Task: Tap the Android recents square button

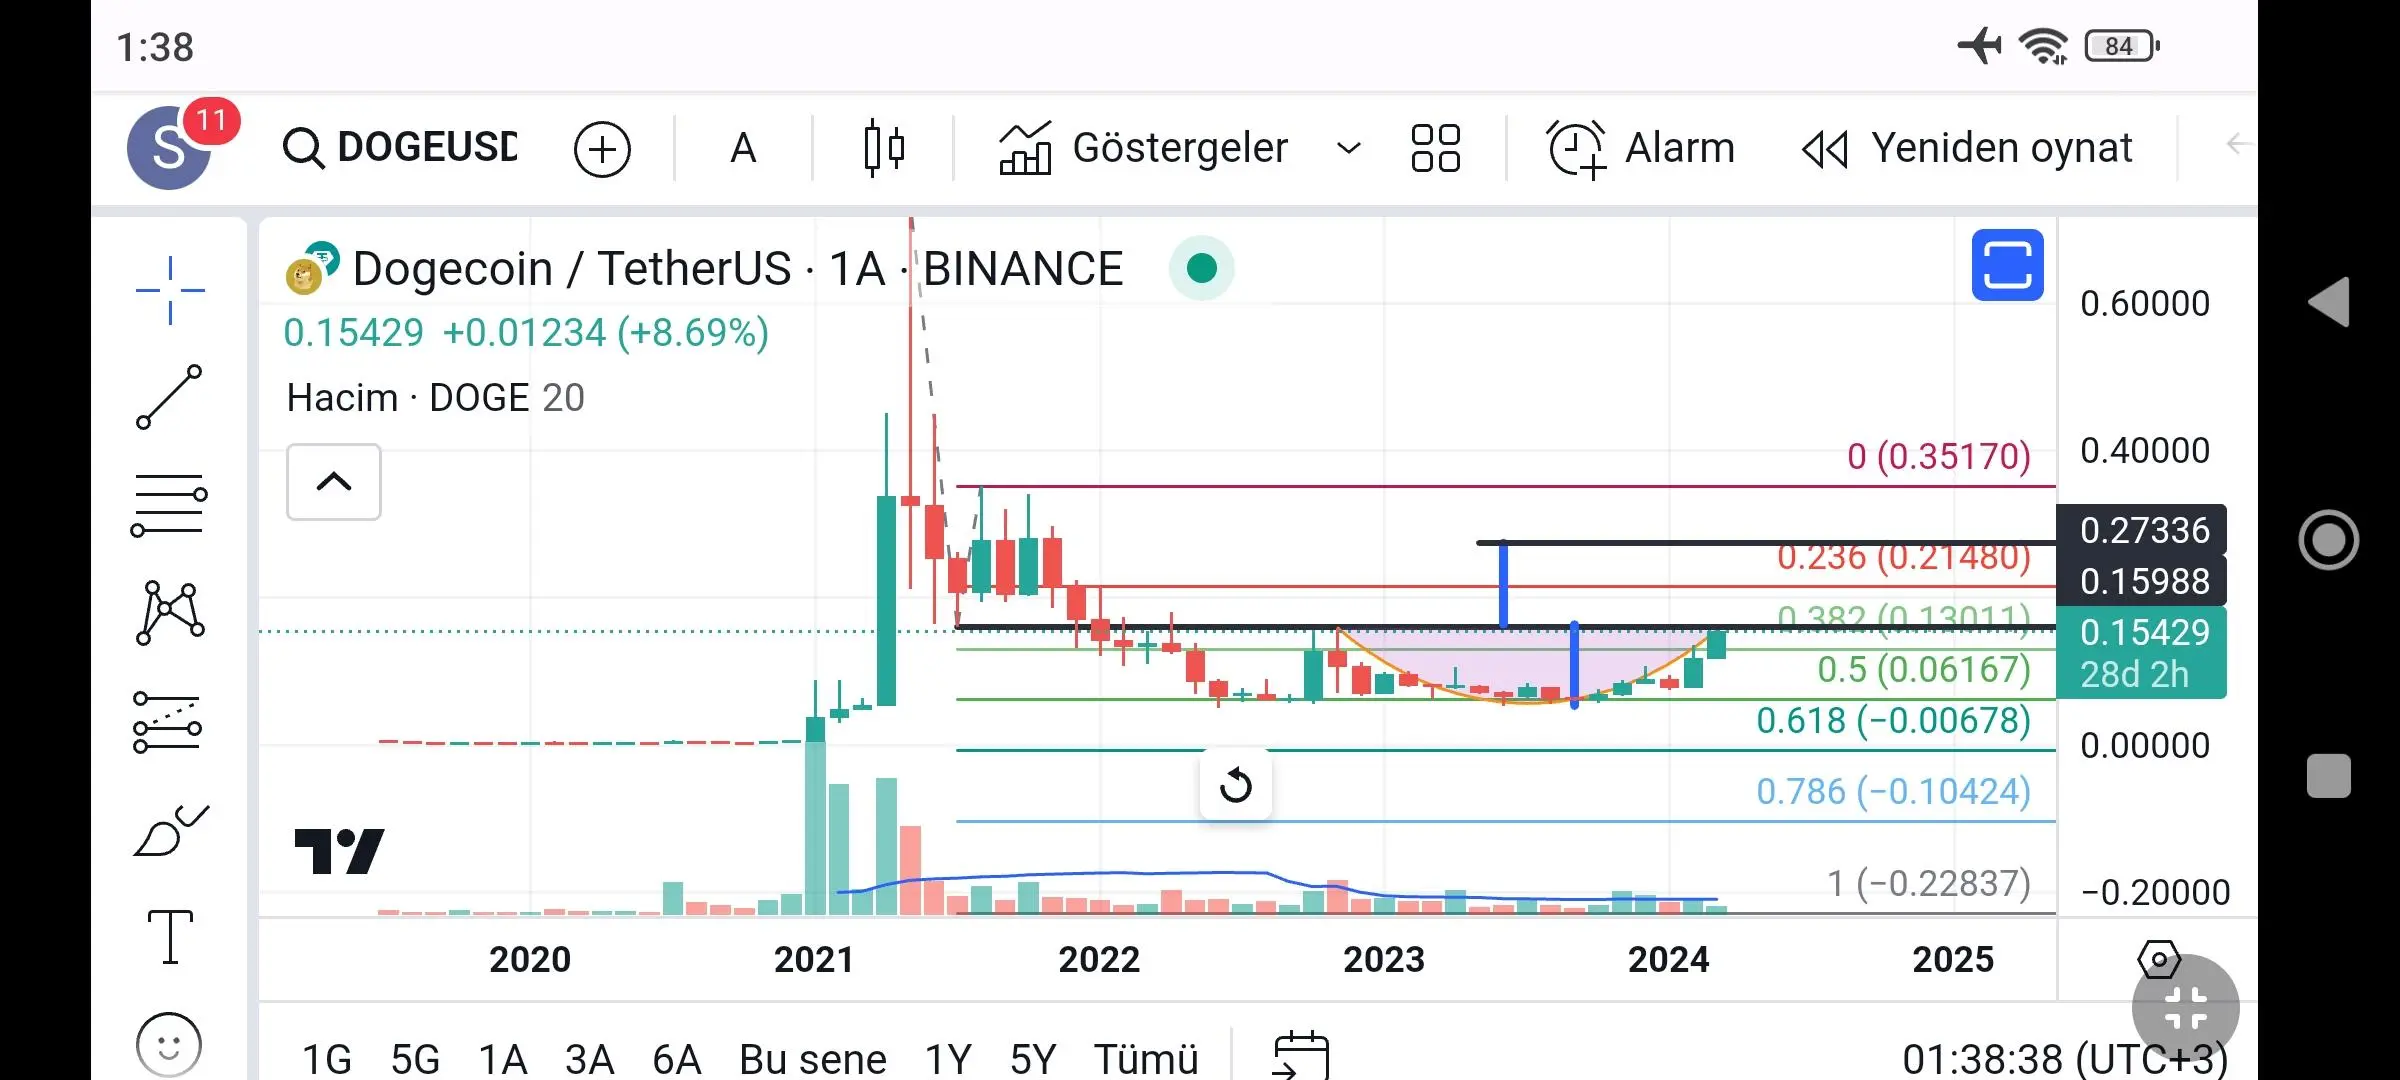Action: pyautogui.click(x=2328, y=776)
